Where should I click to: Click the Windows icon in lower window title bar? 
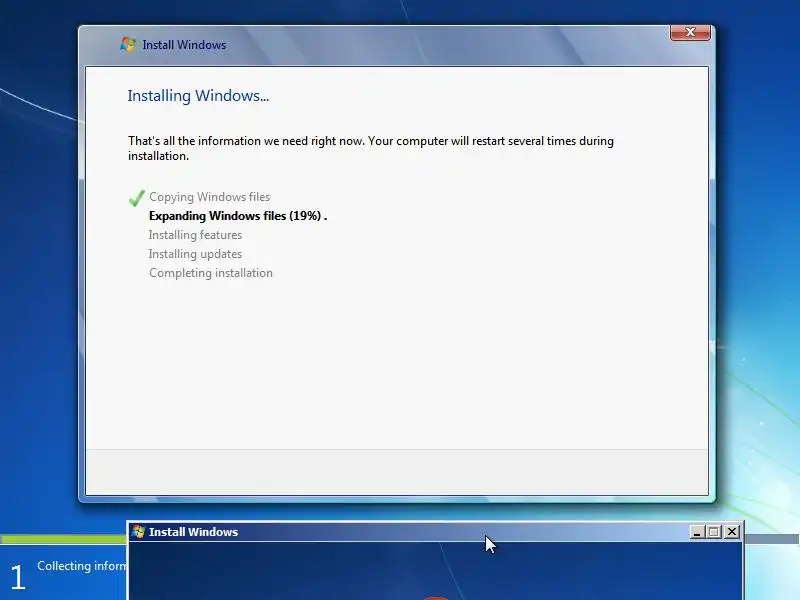(x=138, y=532)
